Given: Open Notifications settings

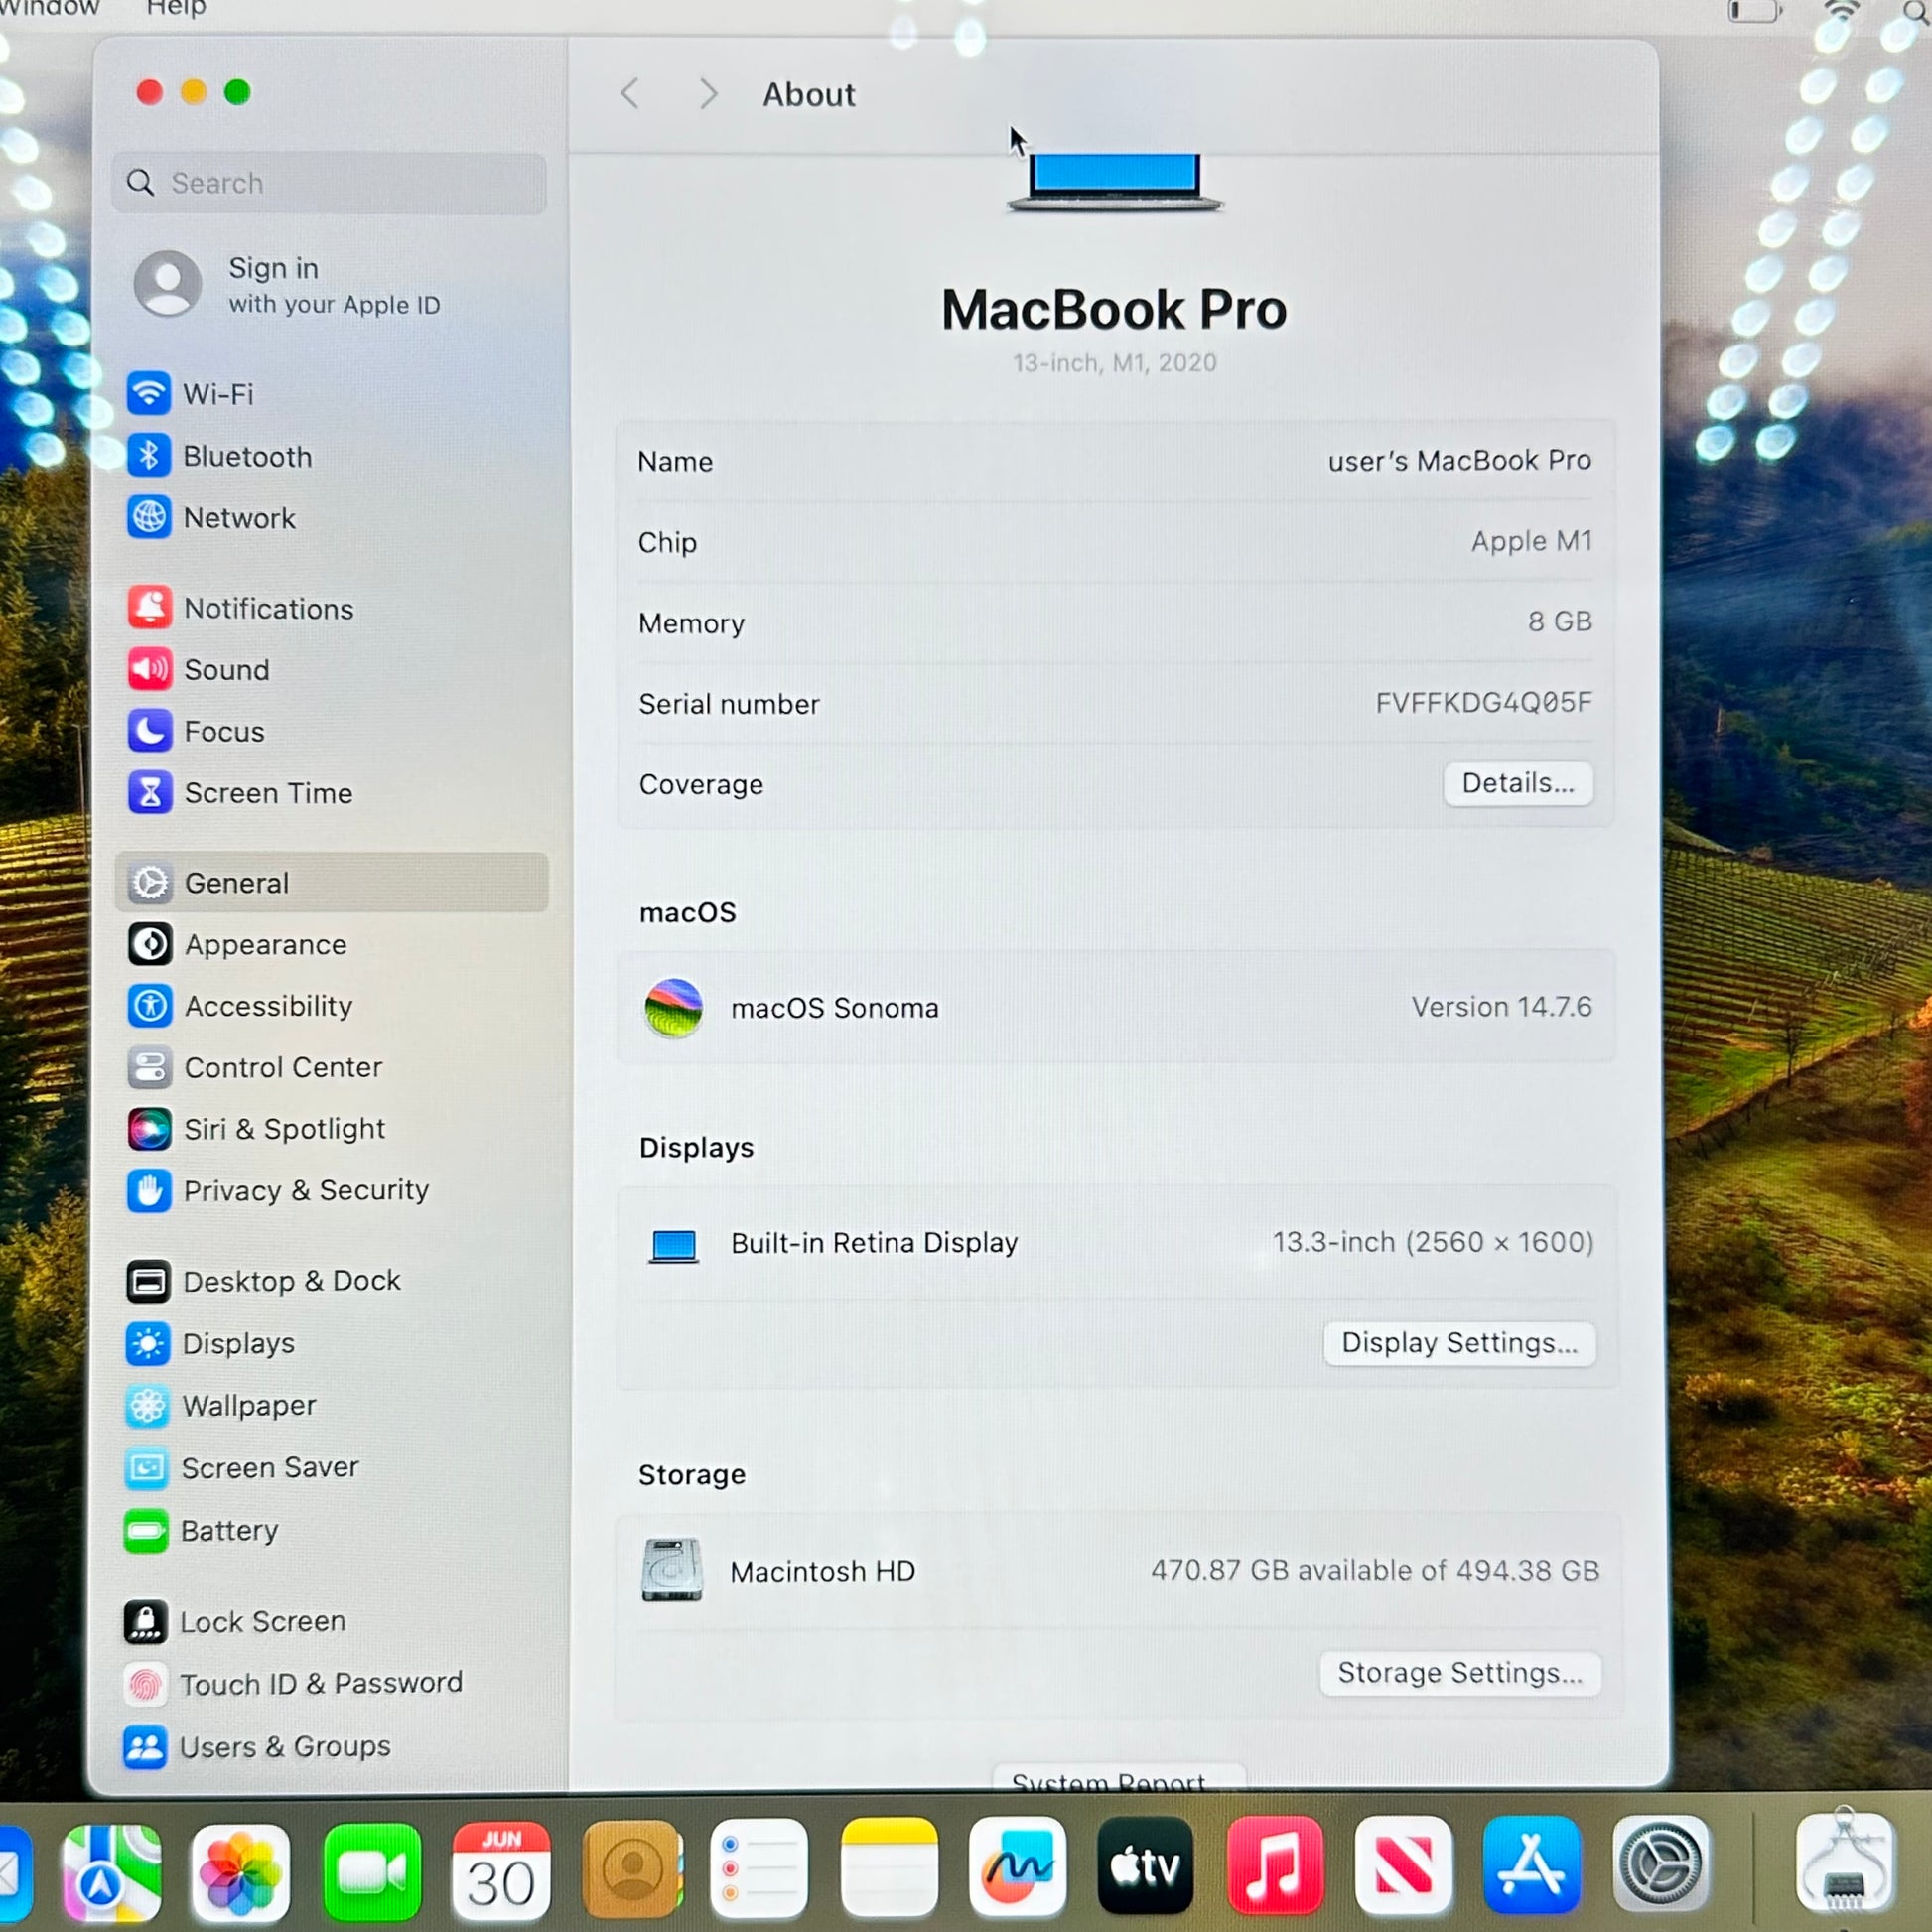Looking at the screenshot, I should tap(240, 608).
